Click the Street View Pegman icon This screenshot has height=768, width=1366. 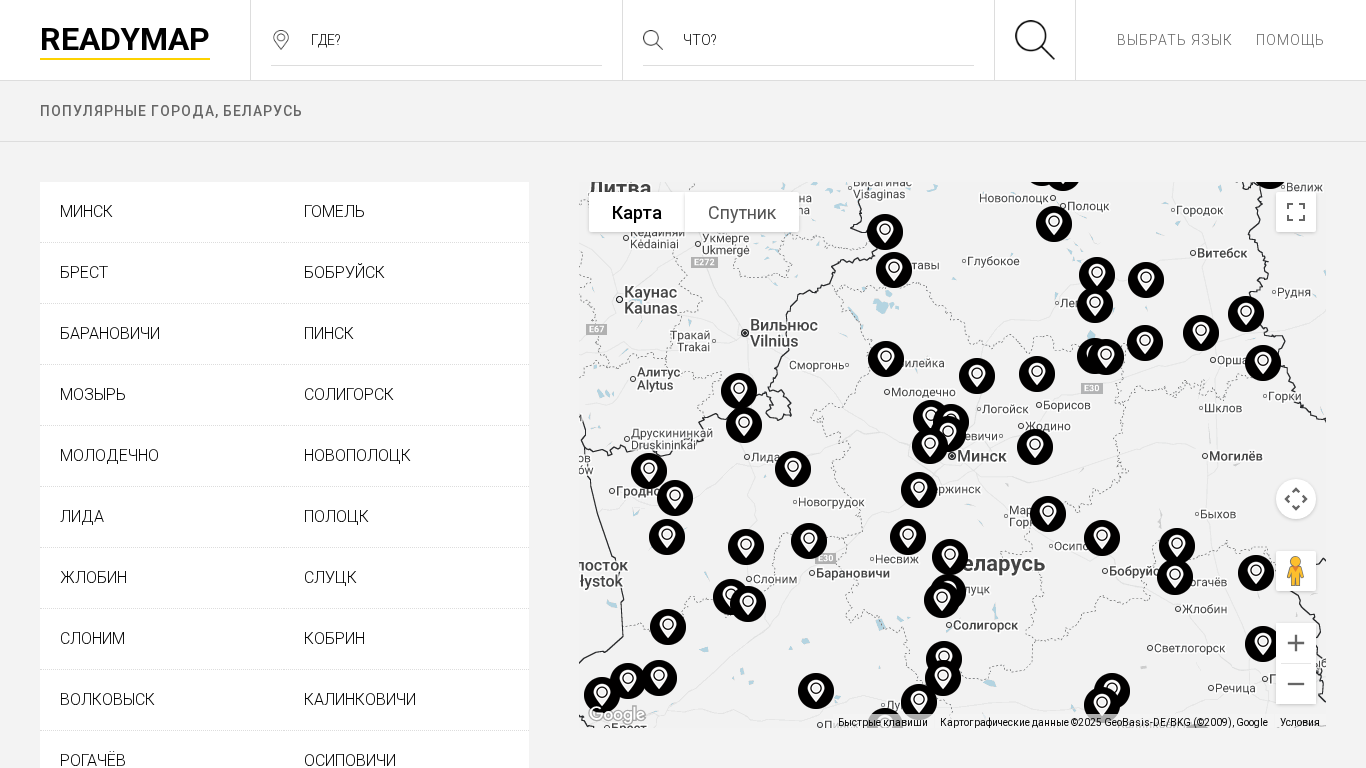pyautogui.click(x=1296, y=571)
